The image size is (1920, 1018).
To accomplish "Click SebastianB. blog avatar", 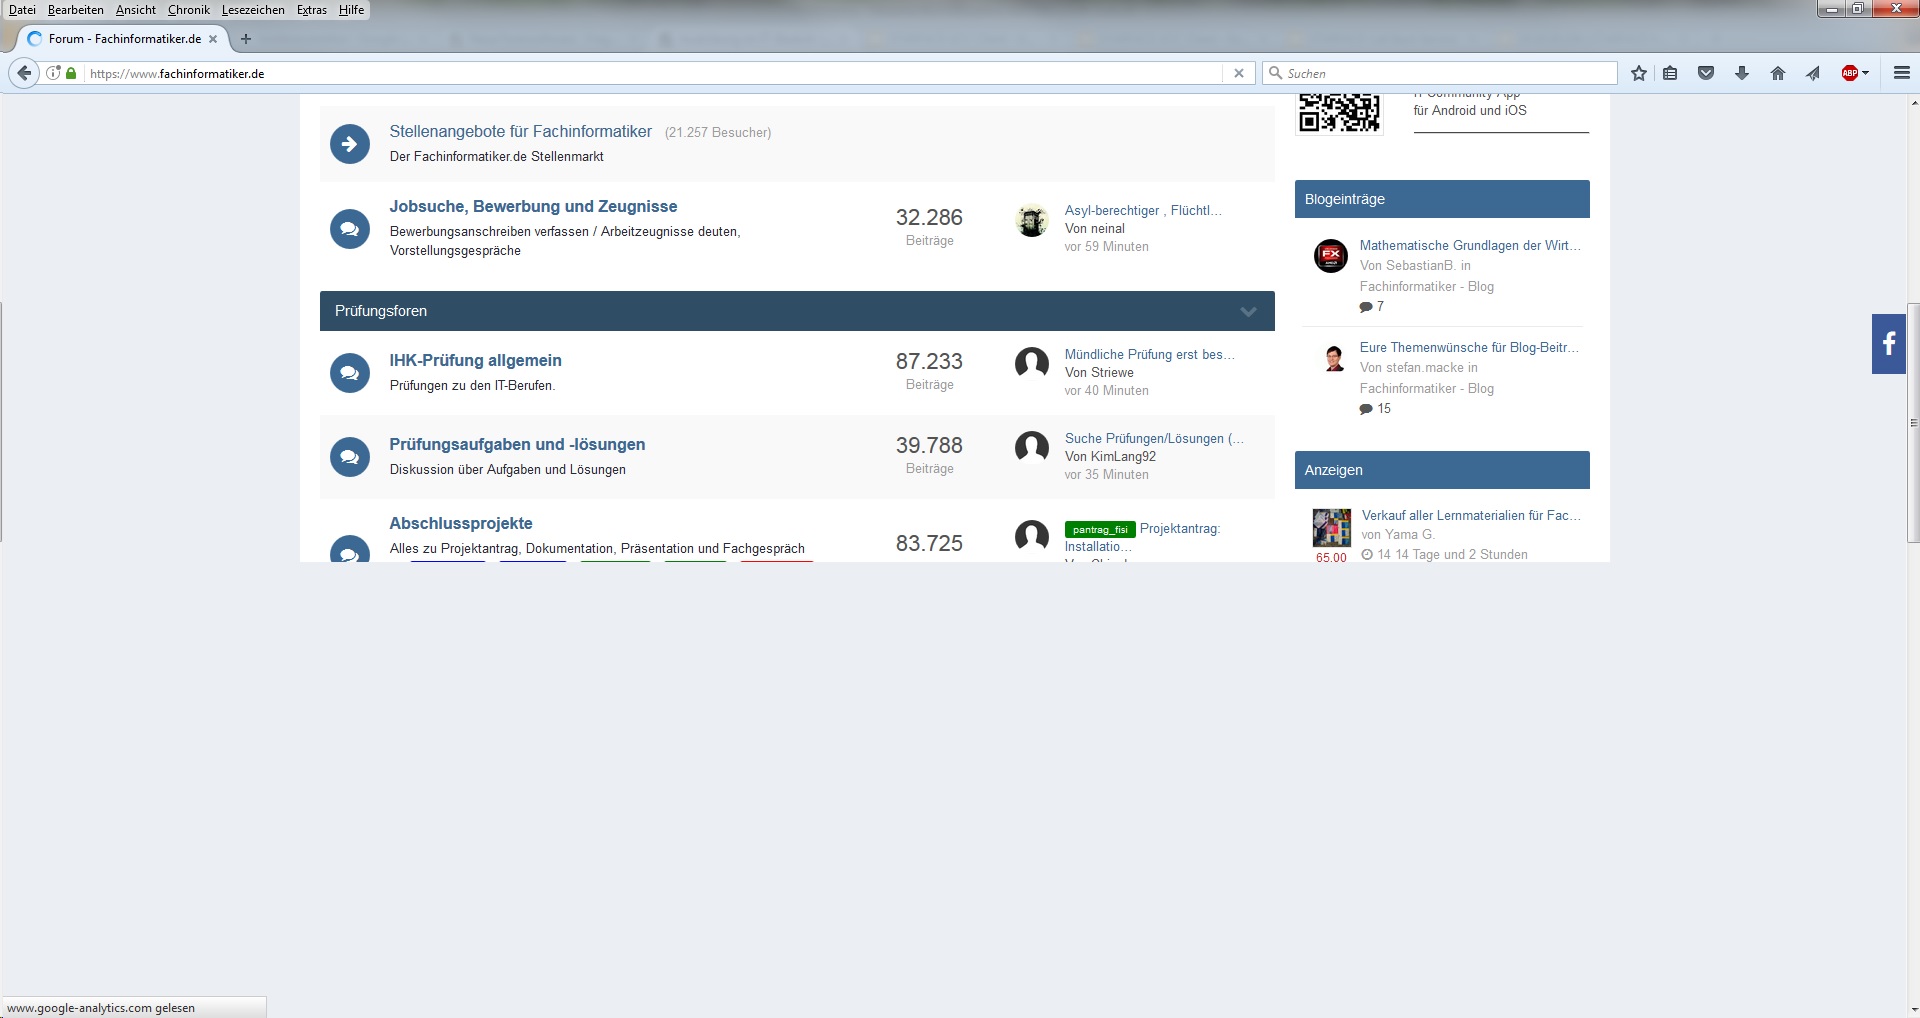I will [1331, 256].
